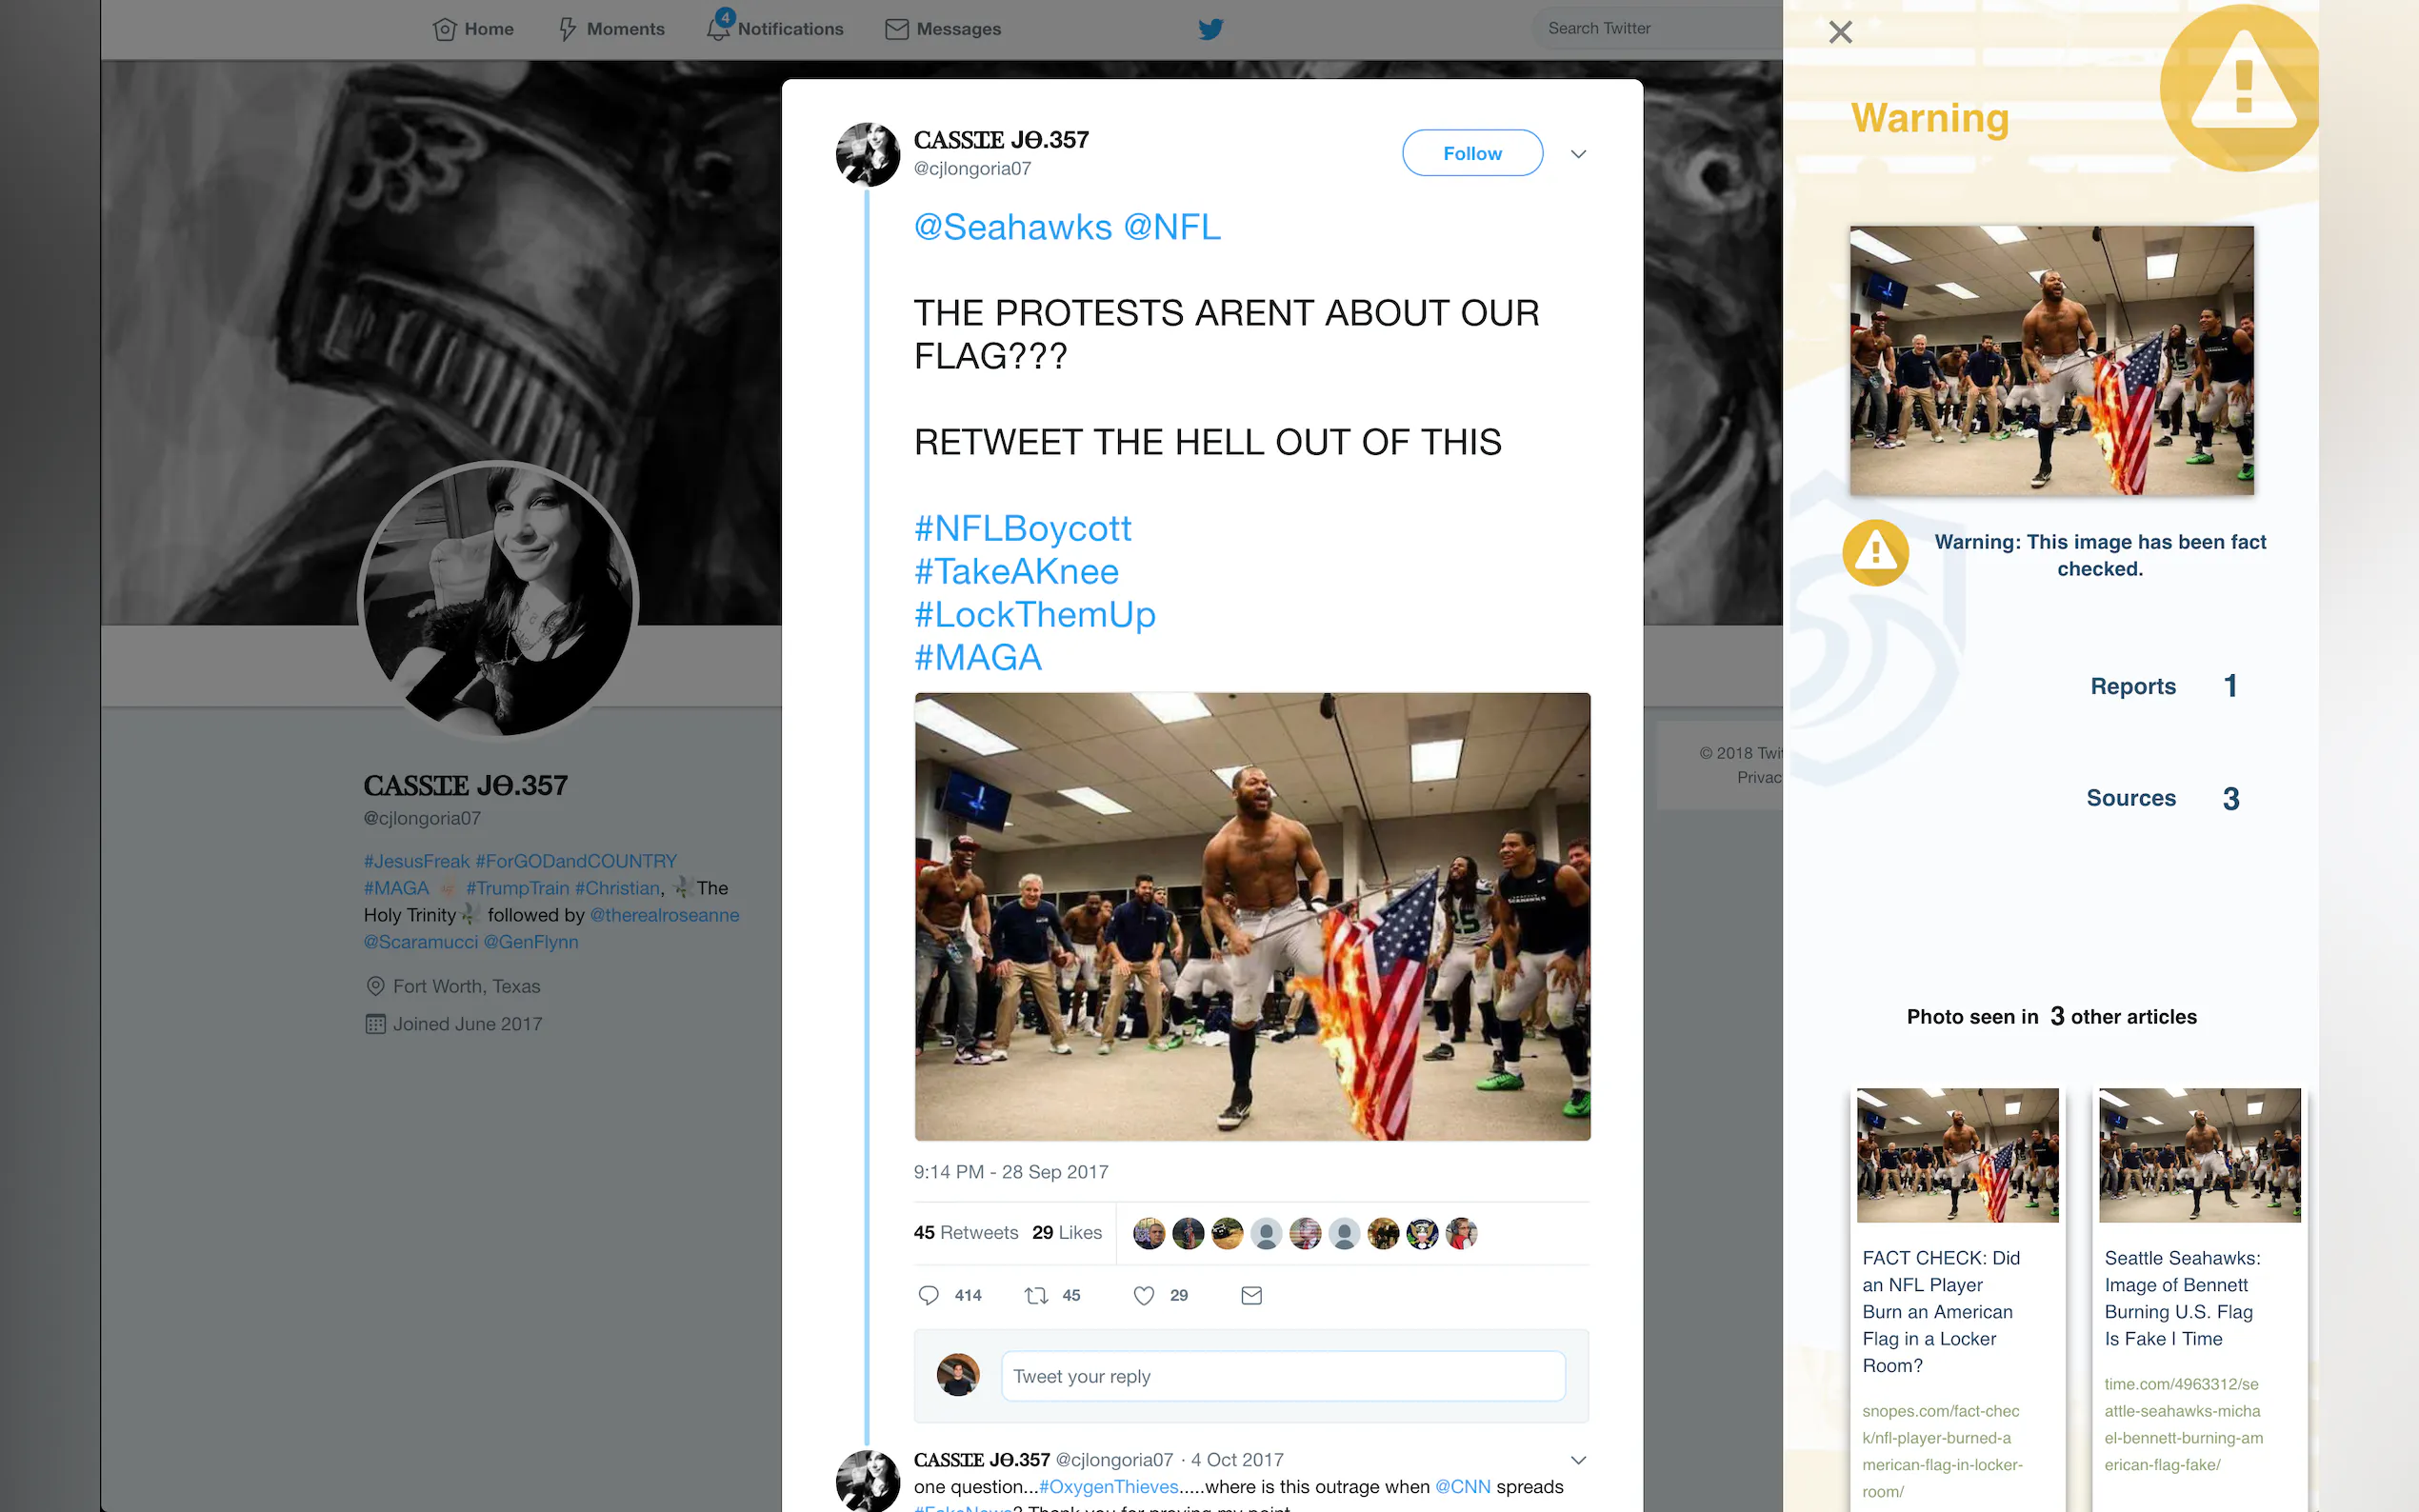Open the @Seahawks mention link
This screenshot has width=2419, height=1512.
coord(1012,227)
